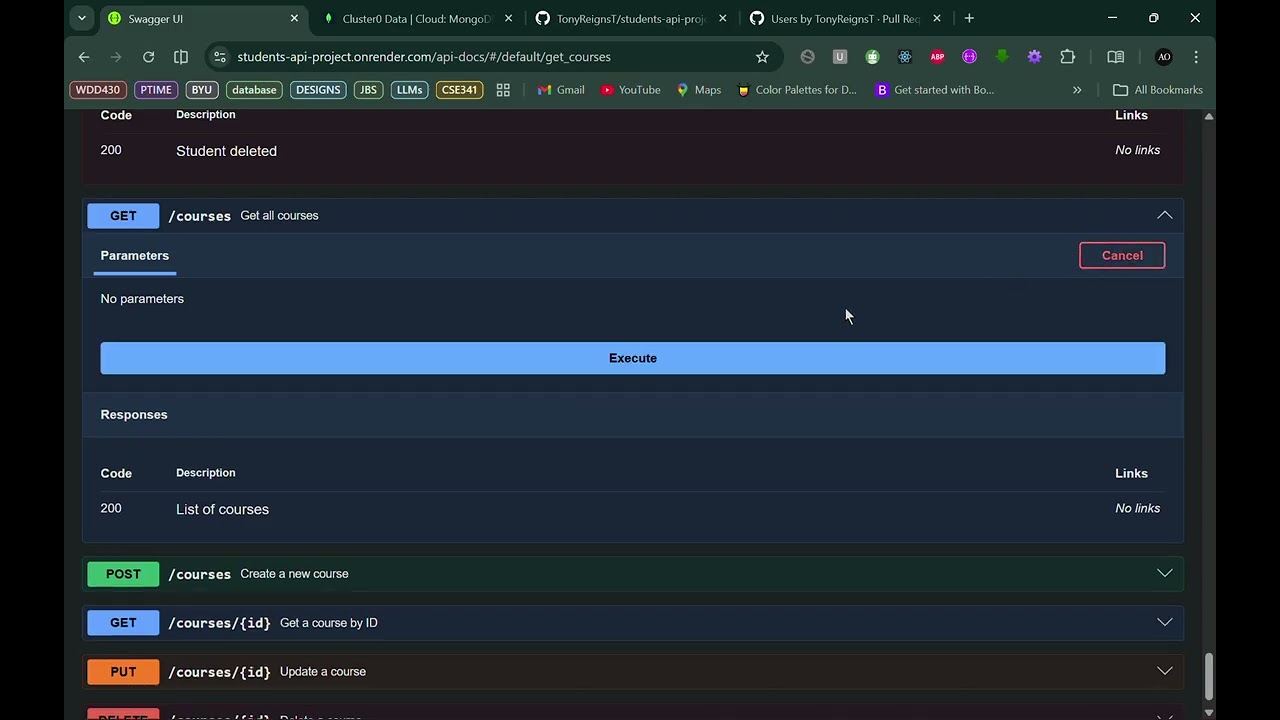Open Get started with Bo... bookmark

pyautogui.click(x=935, y=90)
